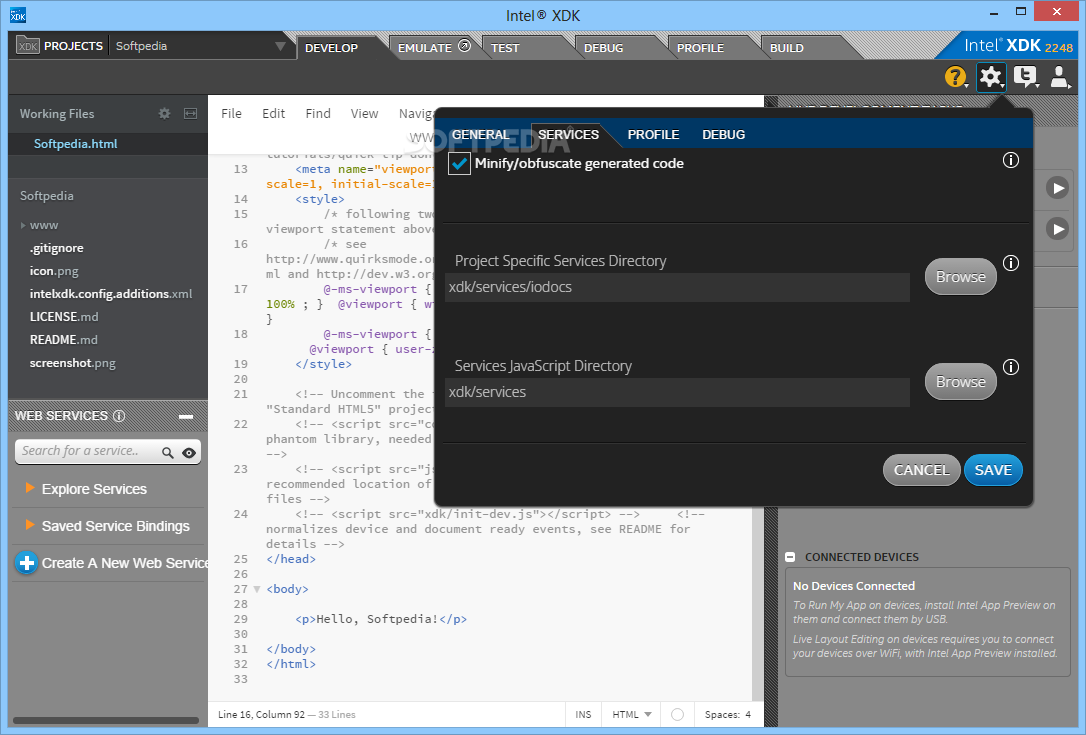Image resolution: width=1086 pixels, height=735 pixels.
Task: Open the View menu
Action: 364,114
